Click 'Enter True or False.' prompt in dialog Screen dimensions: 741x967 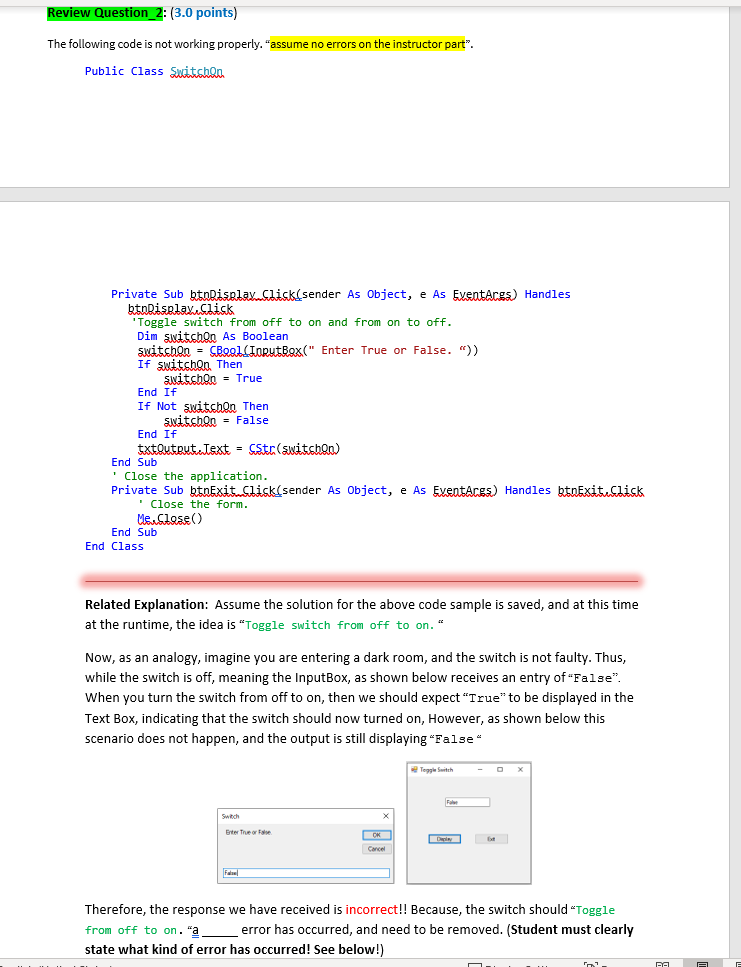coord(248,832)
